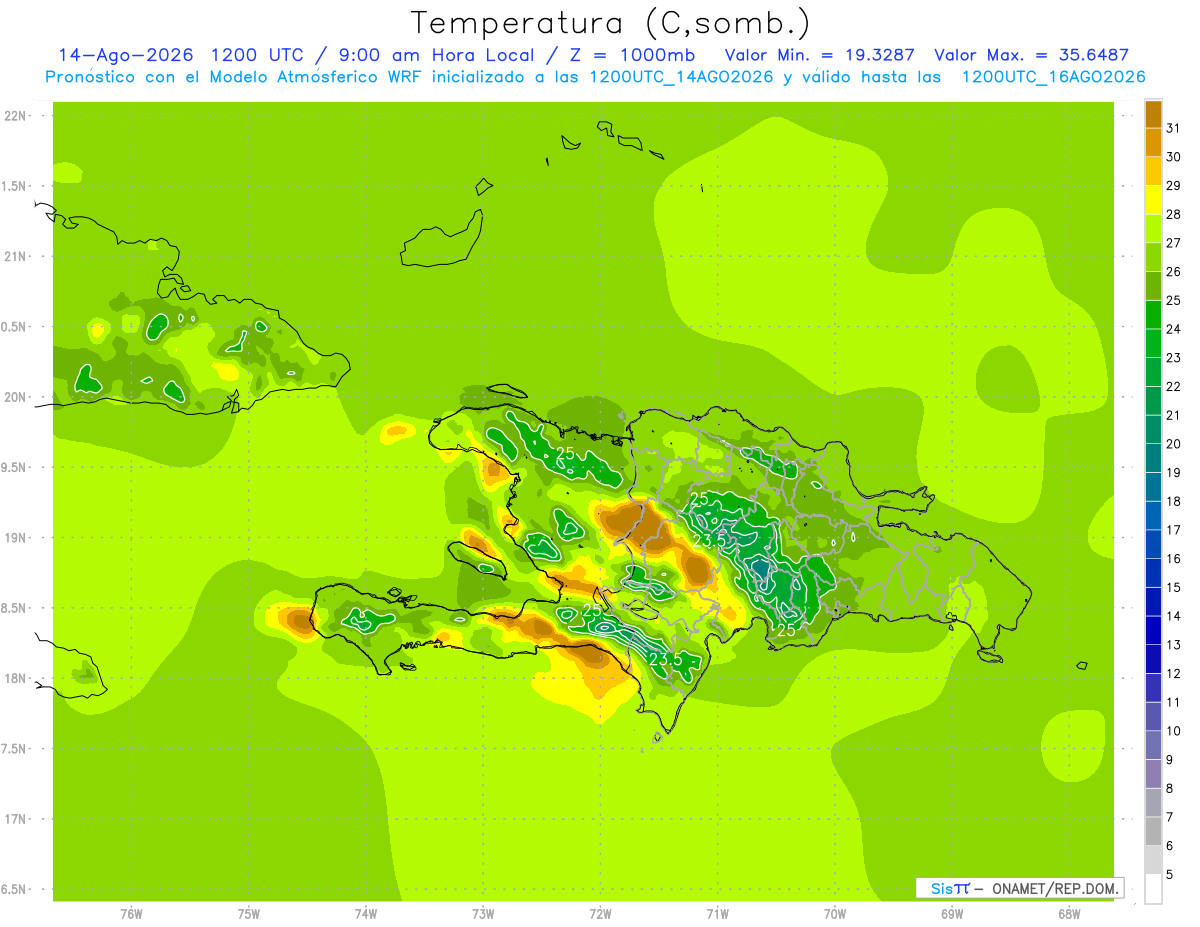This screenshot has width=1200, height=927.
Task: Click the 69W longitude axis label
Action: [x=952, y=914]
